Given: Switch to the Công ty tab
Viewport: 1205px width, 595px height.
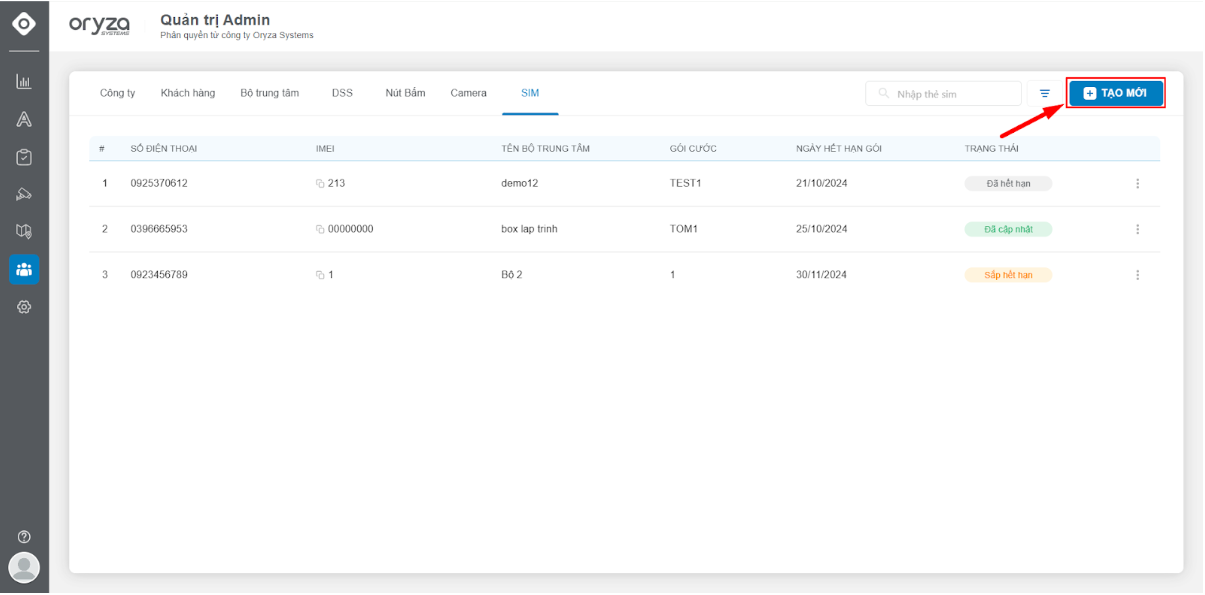Looking at the screenshot, I should (x=117, y=93).
